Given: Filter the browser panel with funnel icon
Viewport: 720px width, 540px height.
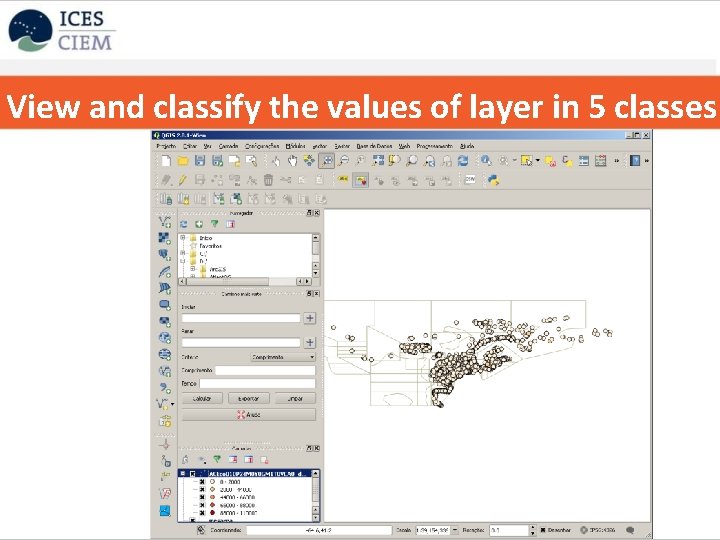Looking at the screenshot, I should (214, 224).
